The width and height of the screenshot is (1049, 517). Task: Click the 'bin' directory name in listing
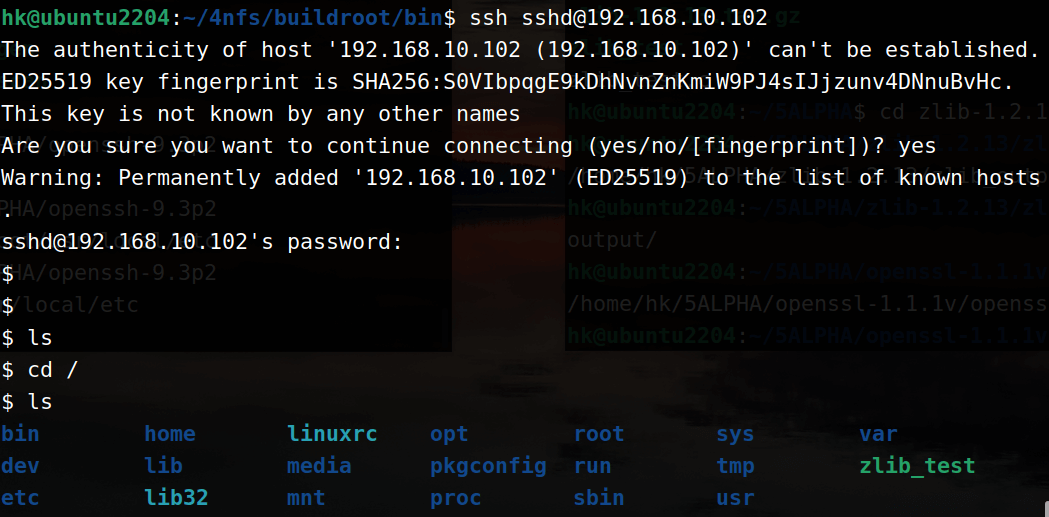click(x=20, y=434)
